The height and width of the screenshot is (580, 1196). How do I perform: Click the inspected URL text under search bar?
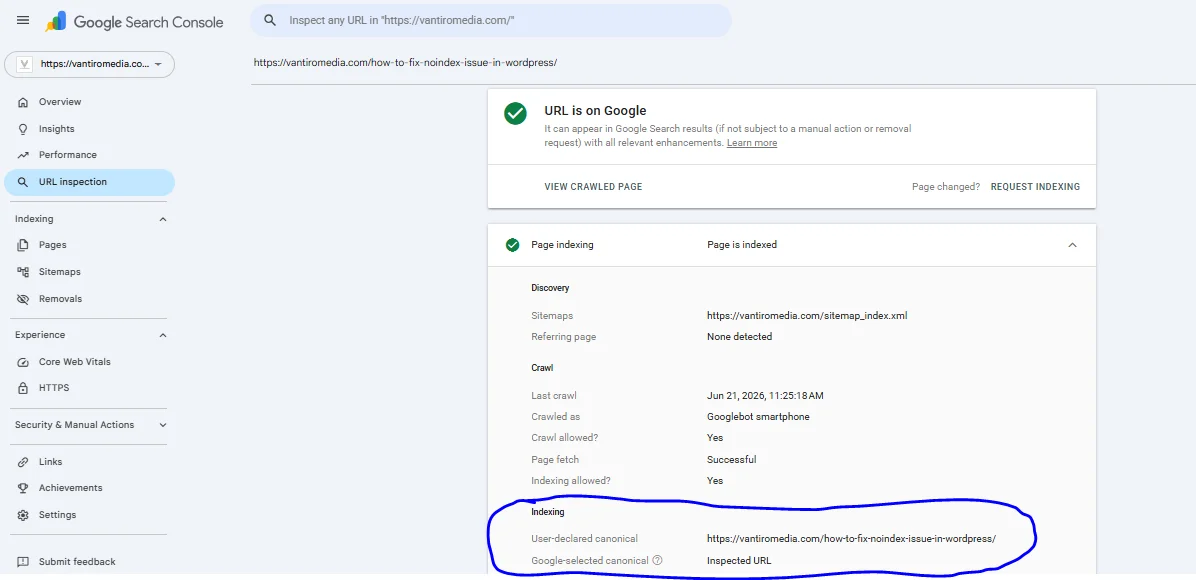click(406, 62)
